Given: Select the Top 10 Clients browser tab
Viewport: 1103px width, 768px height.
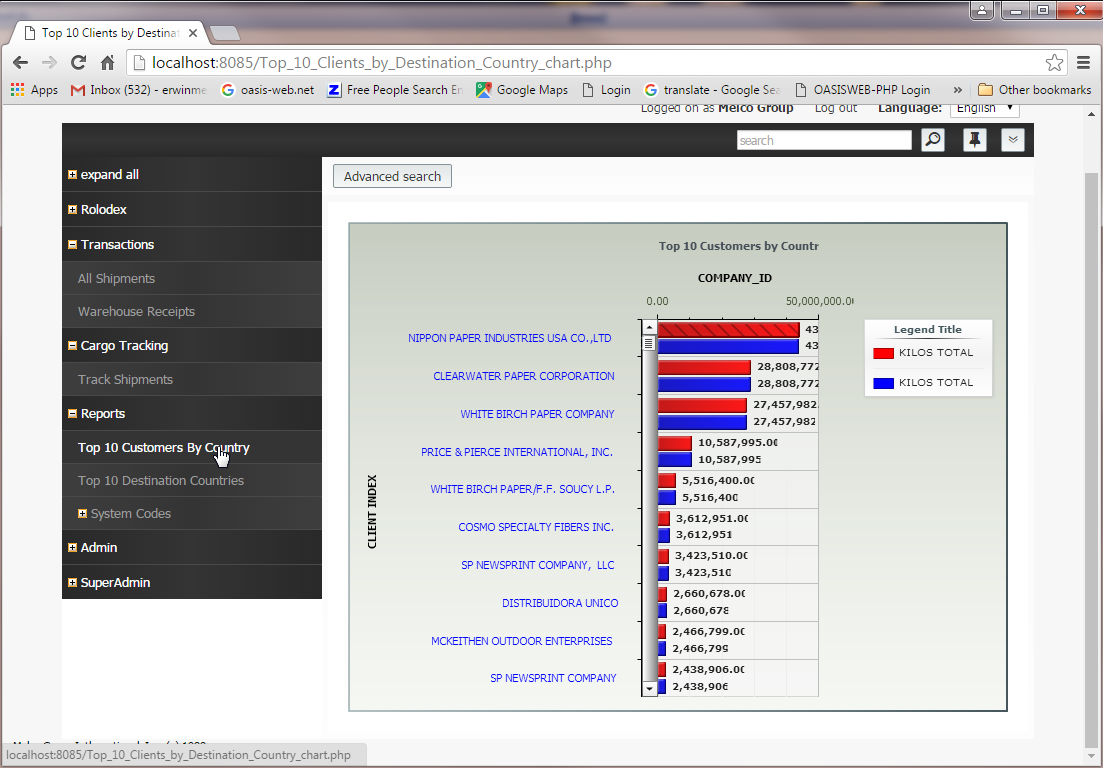Looking at the screenshot, I should coord(110,32).
